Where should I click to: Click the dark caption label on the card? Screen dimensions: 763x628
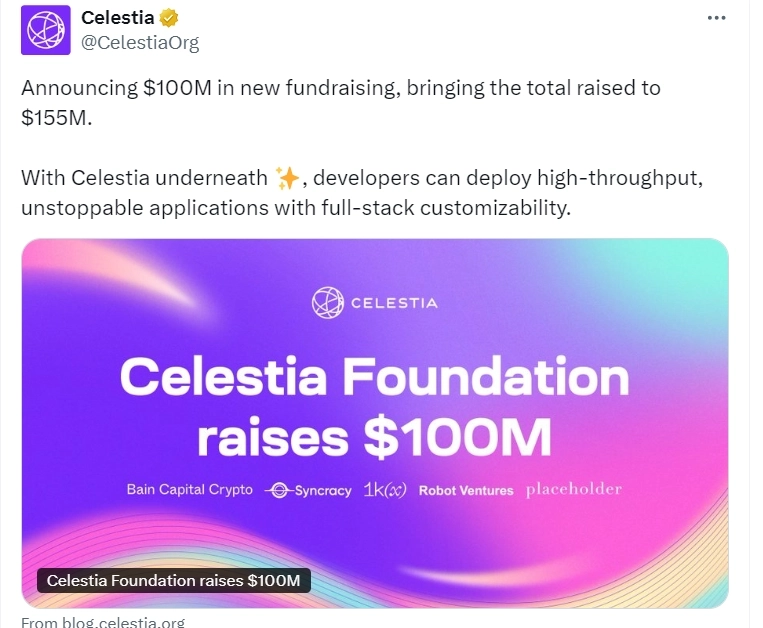(x=174, y=581)
